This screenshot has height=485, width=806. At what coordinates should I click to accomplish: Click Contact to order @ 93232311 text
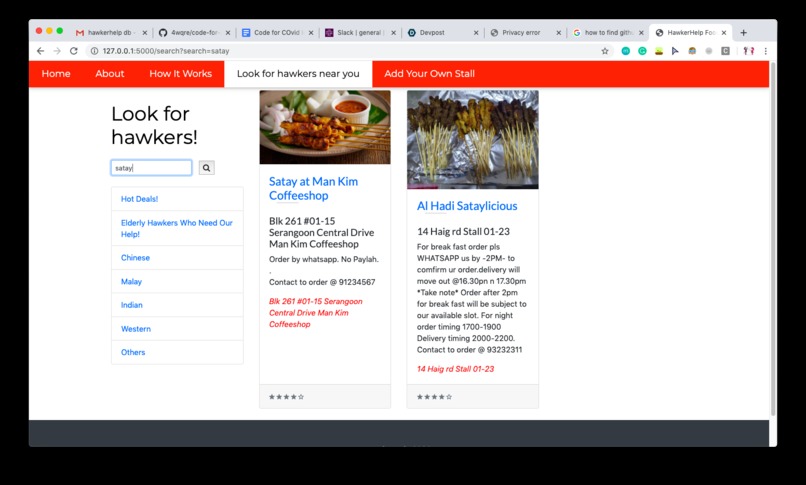pos(469,349)
